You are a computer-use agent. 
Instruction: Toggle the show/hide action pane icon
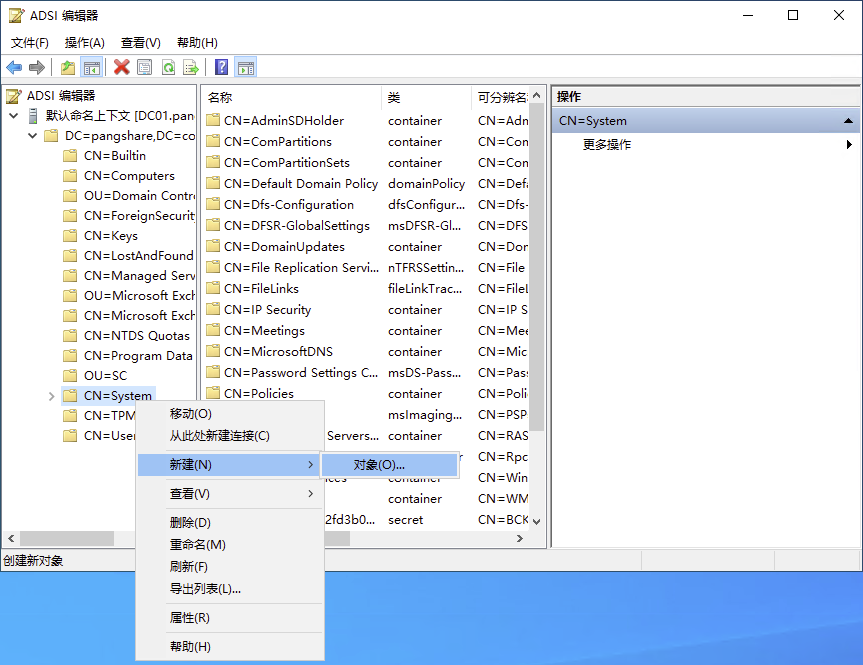coord(245,68)
